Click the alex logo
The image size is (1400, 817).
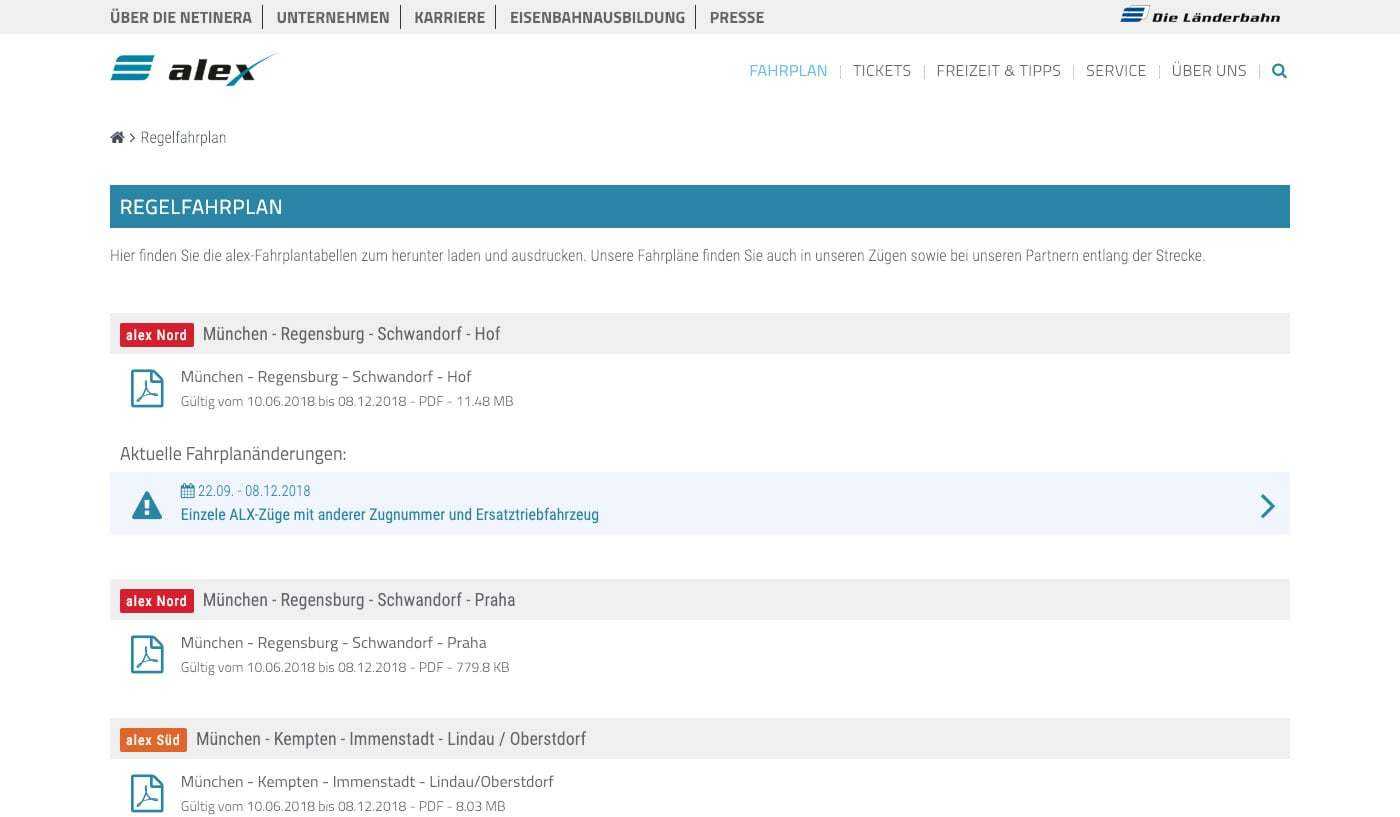[x=193, y=69]
